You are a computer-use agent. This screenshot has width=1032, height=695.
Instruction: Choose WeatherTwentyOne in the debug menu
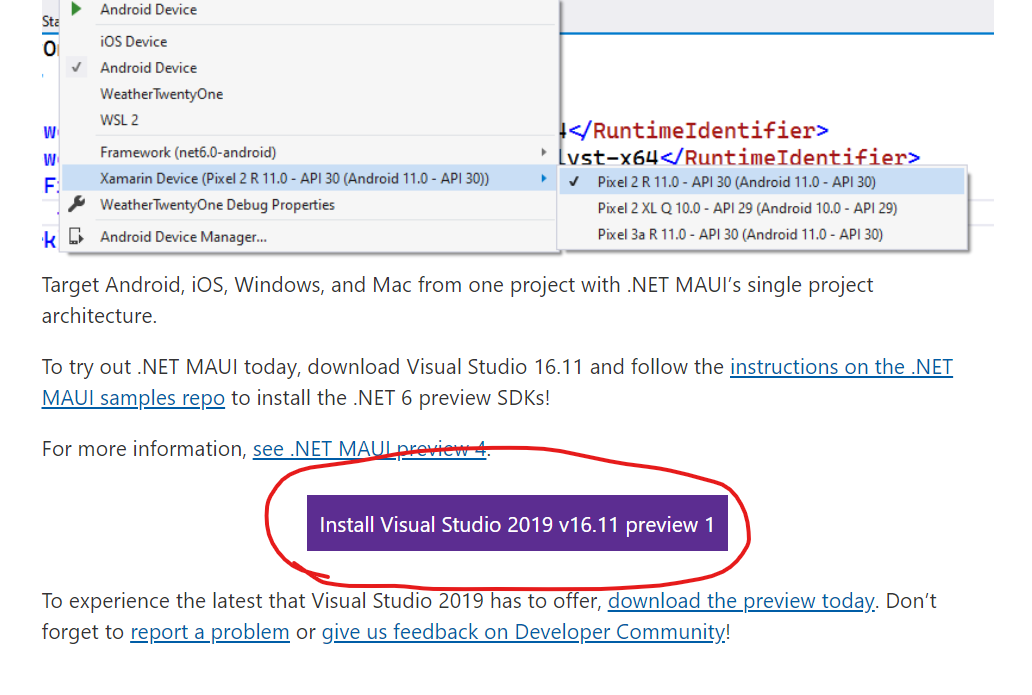click(x=161, y=94)
